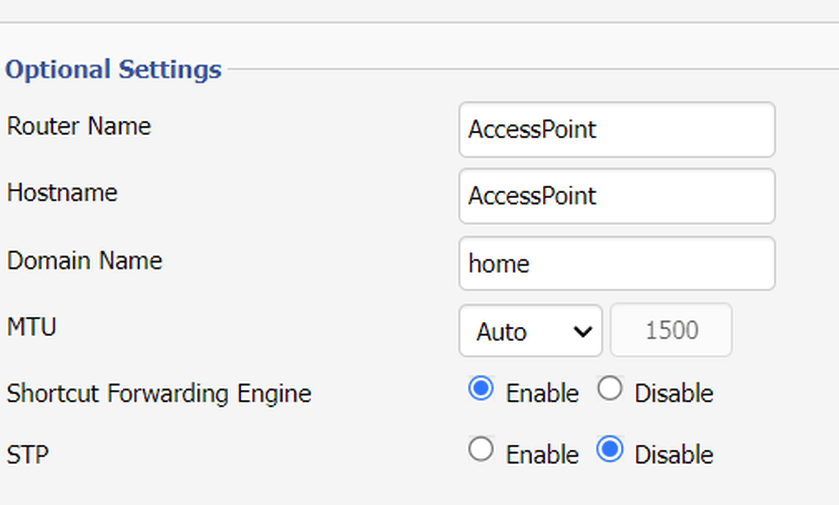This screenshot has height=505, width=839.
Task: Select Disable radio for Shortcut Forwarding Engine
Action: point(609,388)
